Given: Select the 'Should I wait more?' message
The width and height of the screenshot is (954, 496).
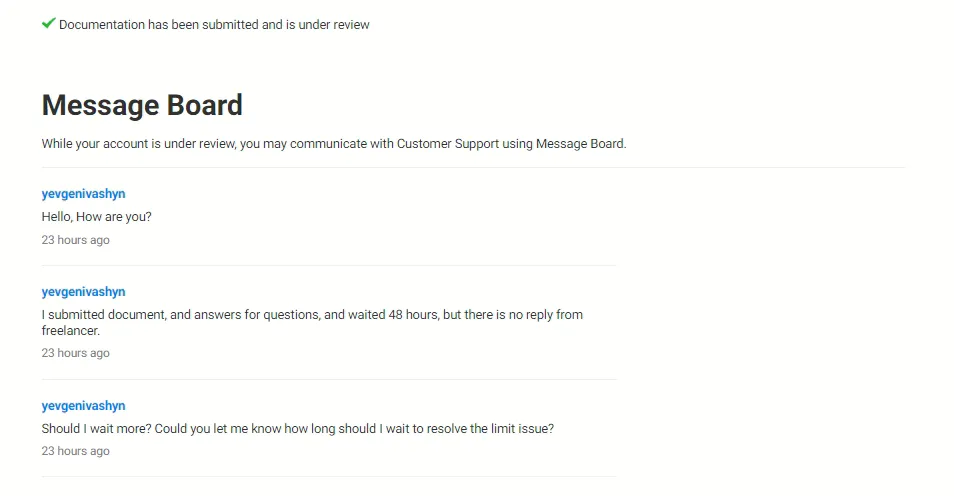Looking at the screenshot, I should pyautogui.click(x=297, y=429).
